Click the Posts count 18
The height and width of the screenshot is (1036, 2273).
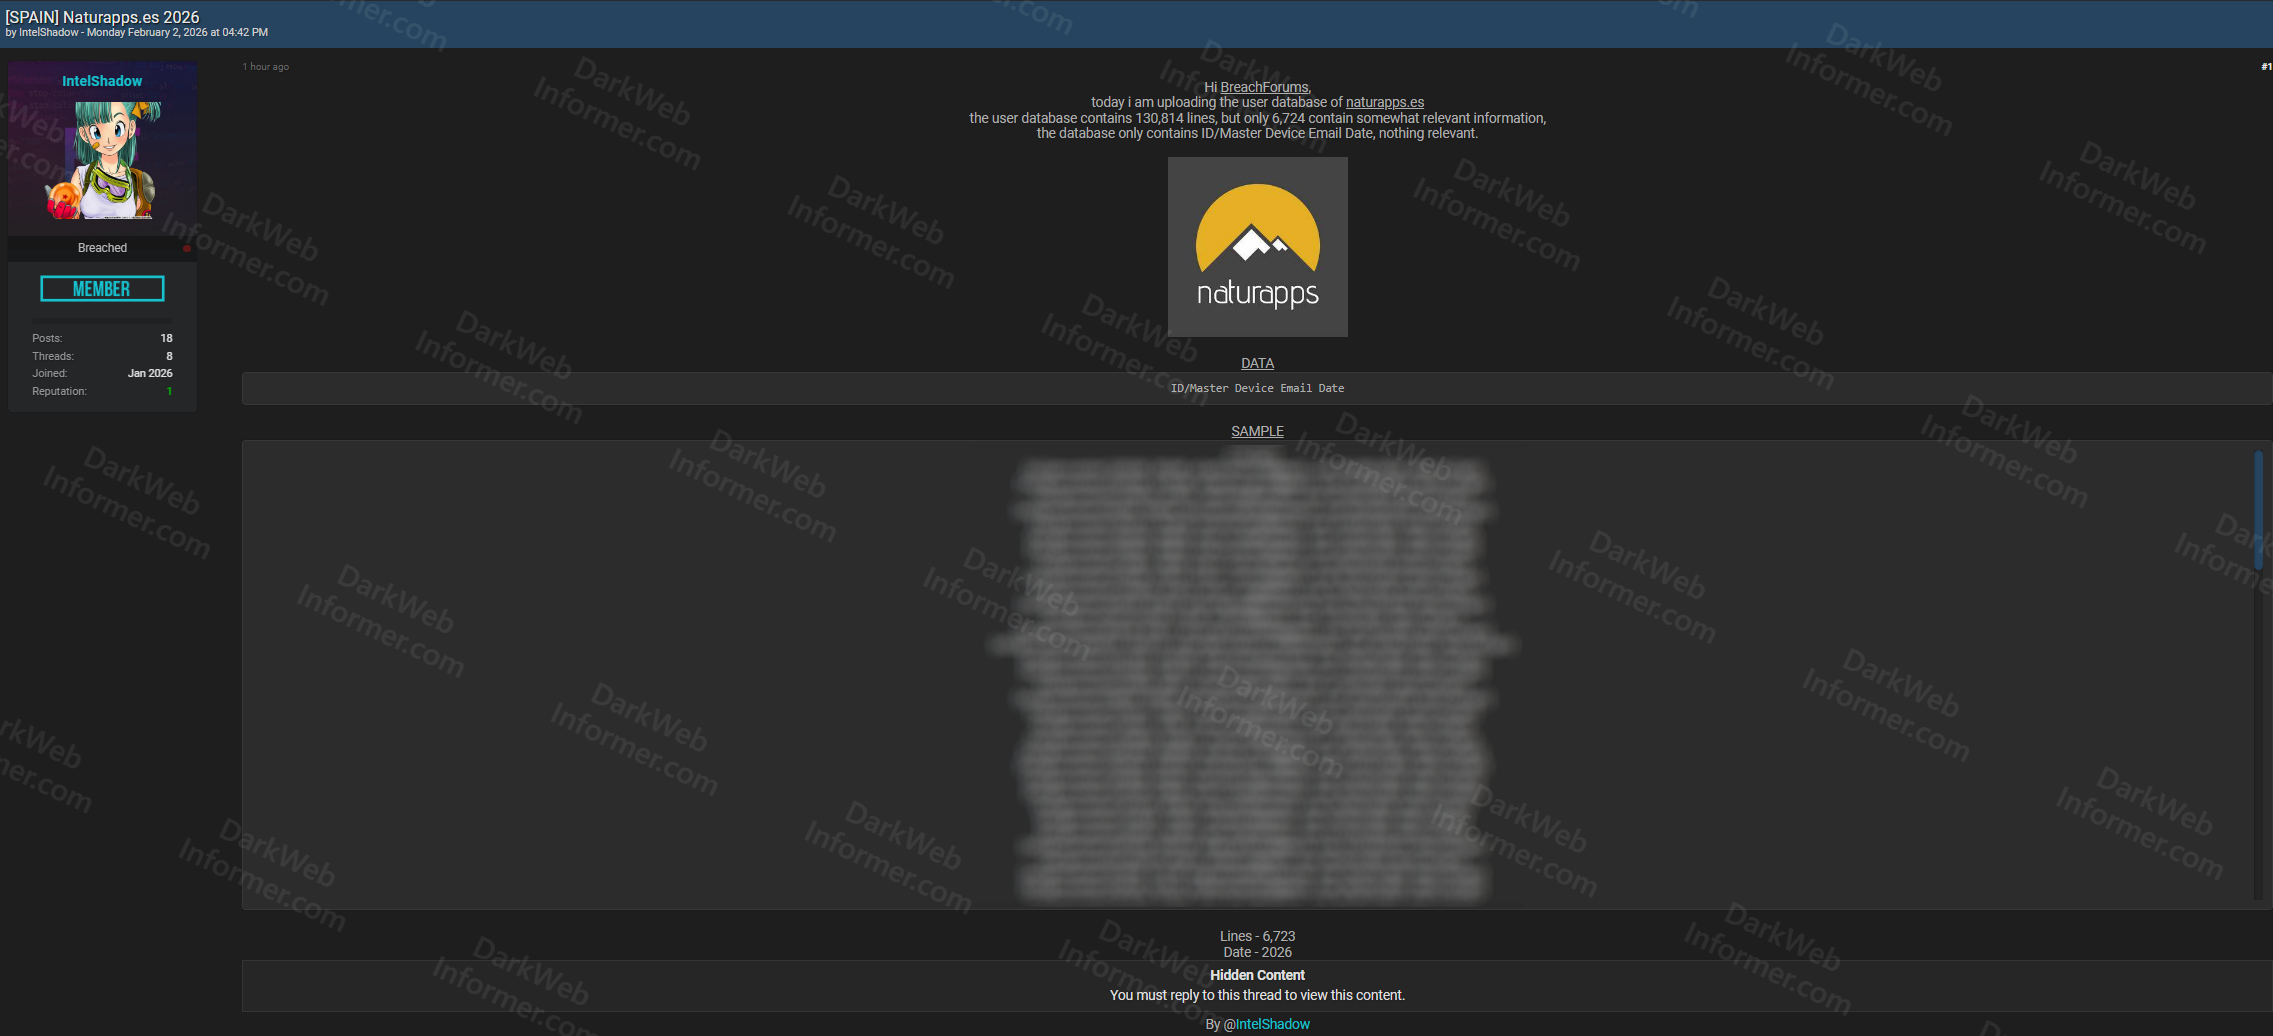166,338
